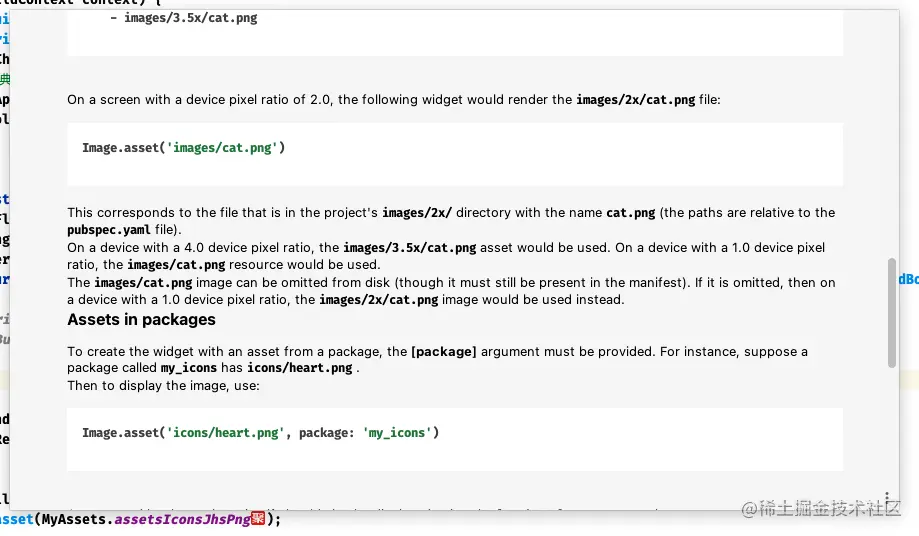Click the Image.asset('images/cat.png') code snippet
This screenshot has width=919, height=536.
[x=184, y=148]
